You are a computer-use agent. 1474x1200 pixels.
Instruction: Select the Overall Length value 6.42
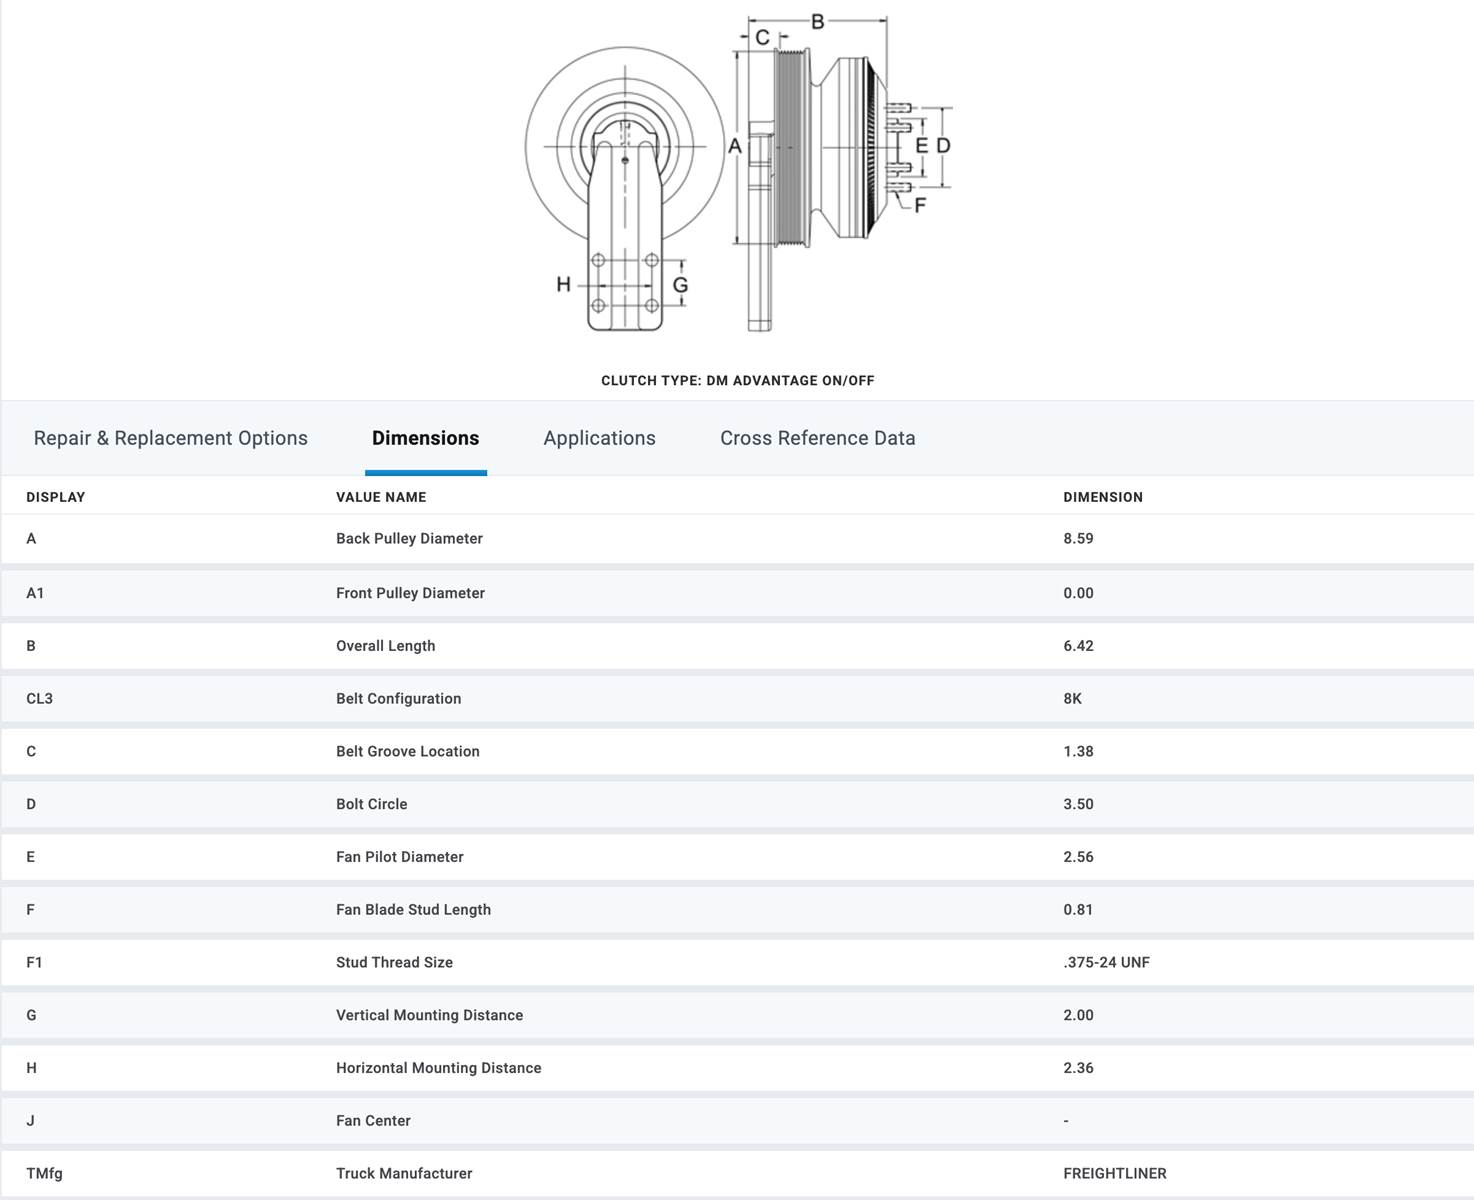pos(1078,646)
